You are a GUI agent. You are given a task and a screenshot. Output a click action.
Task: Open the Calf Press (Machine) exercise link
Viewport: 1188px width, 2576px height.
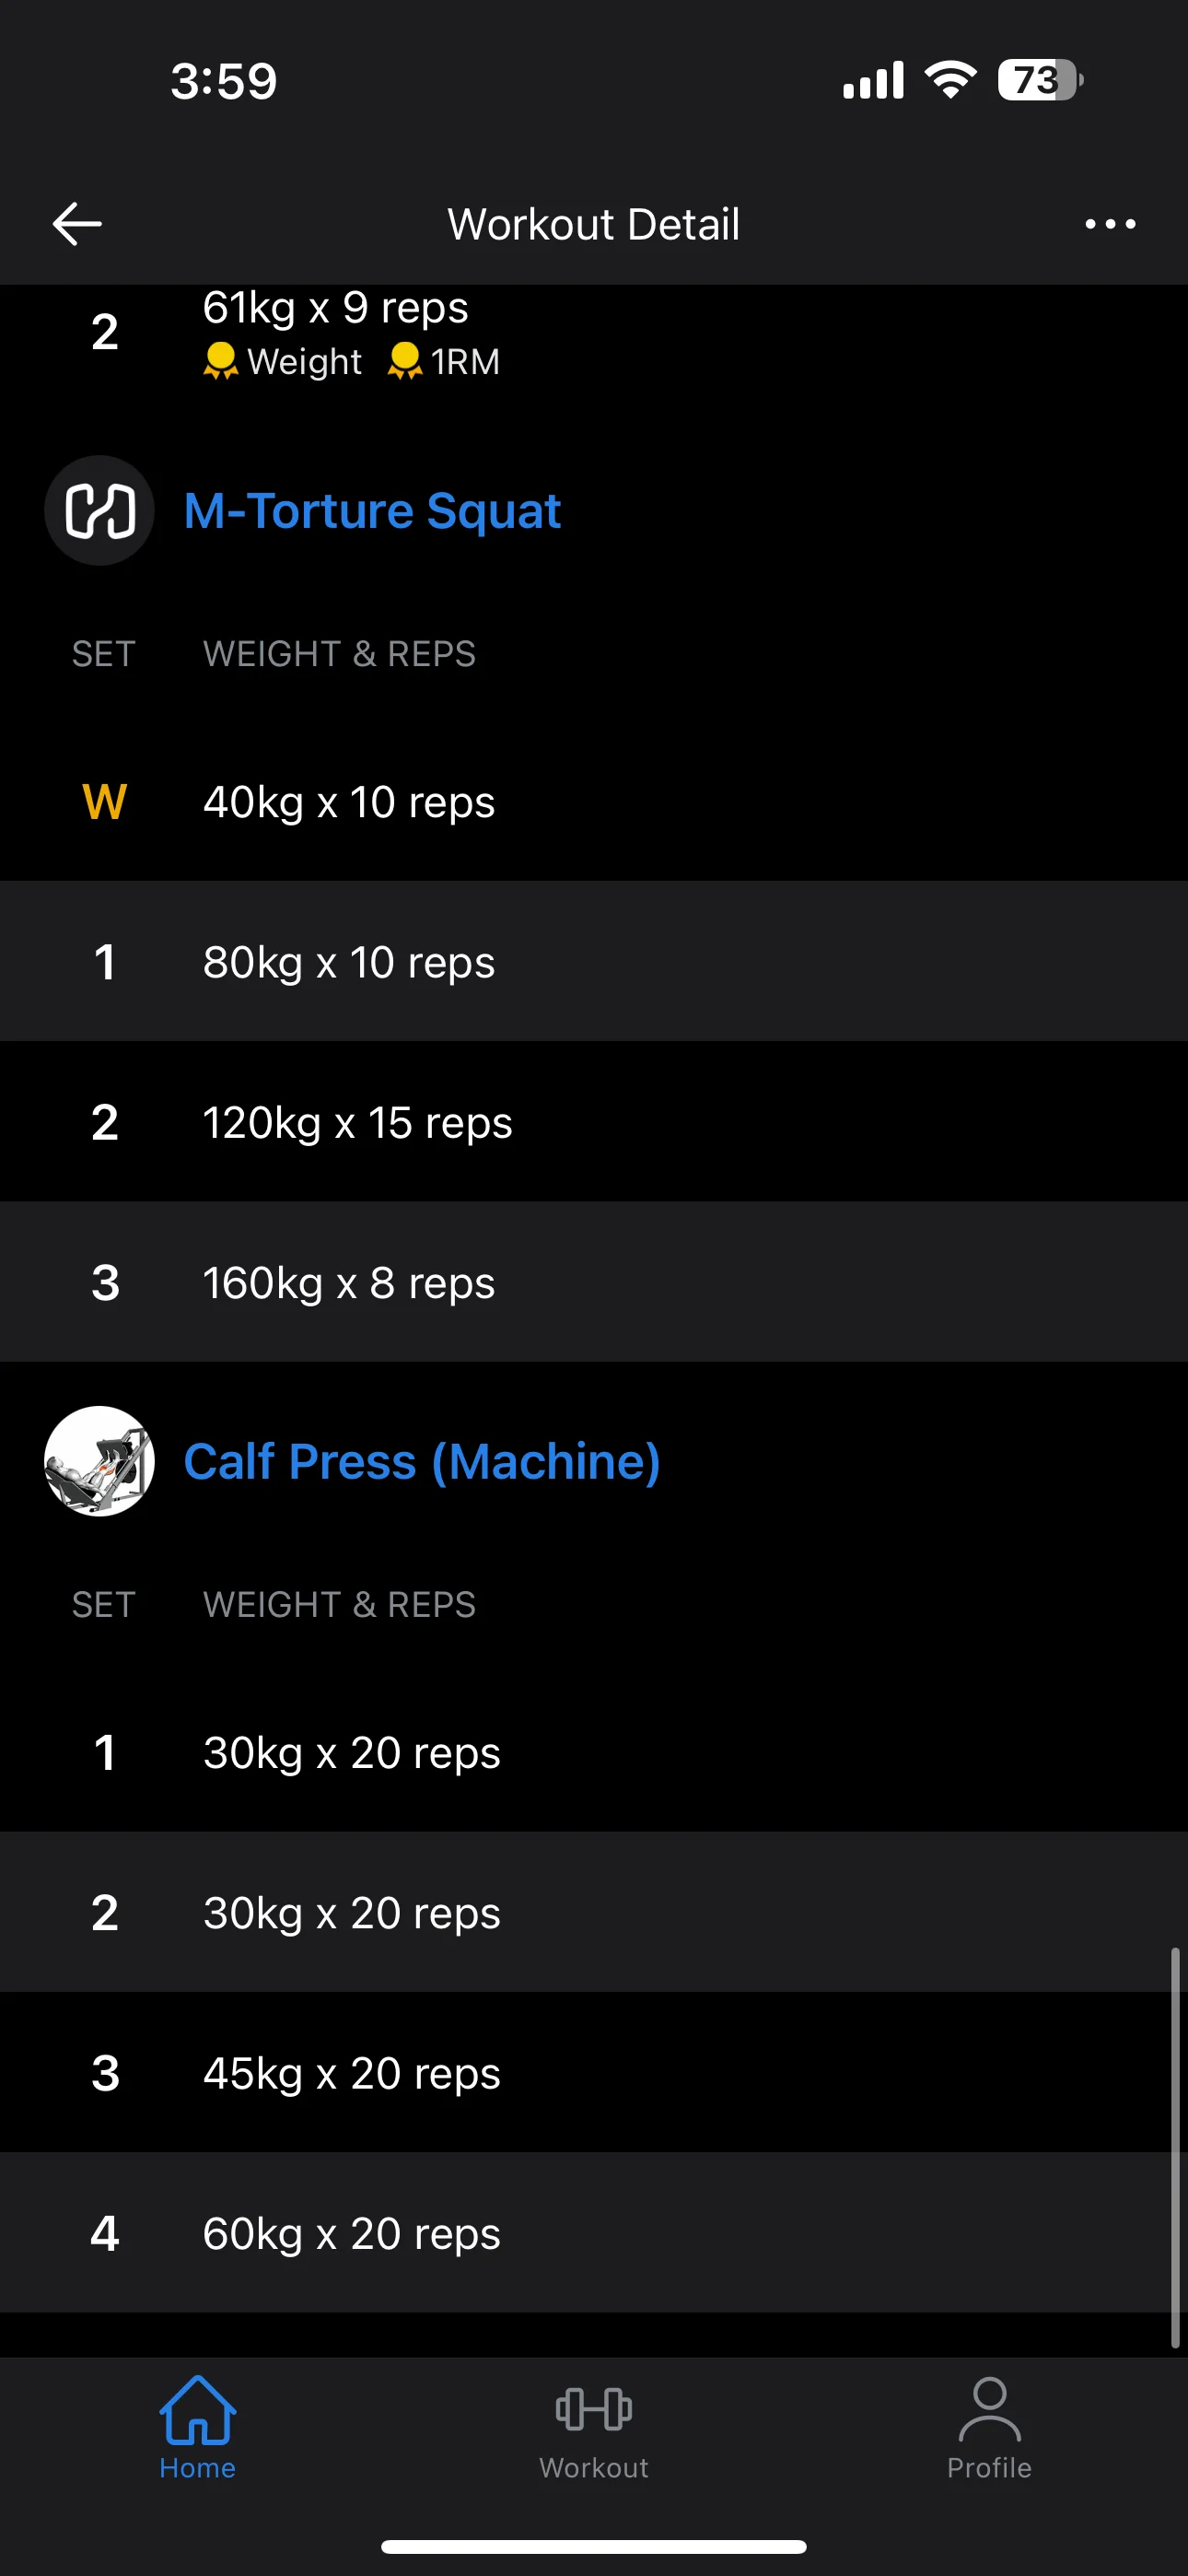click(422, 1461)
